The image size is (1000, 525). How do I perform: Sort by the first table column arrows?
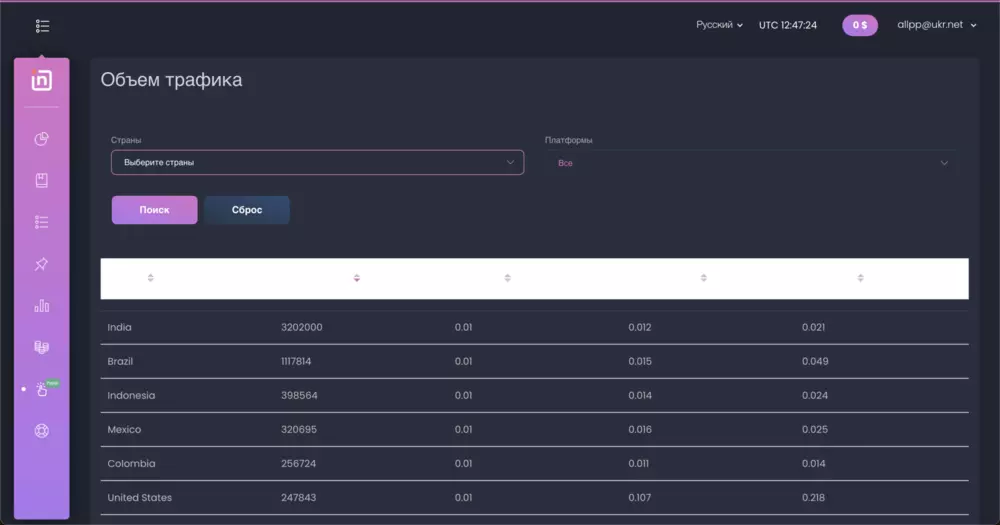tap(151, 278)
